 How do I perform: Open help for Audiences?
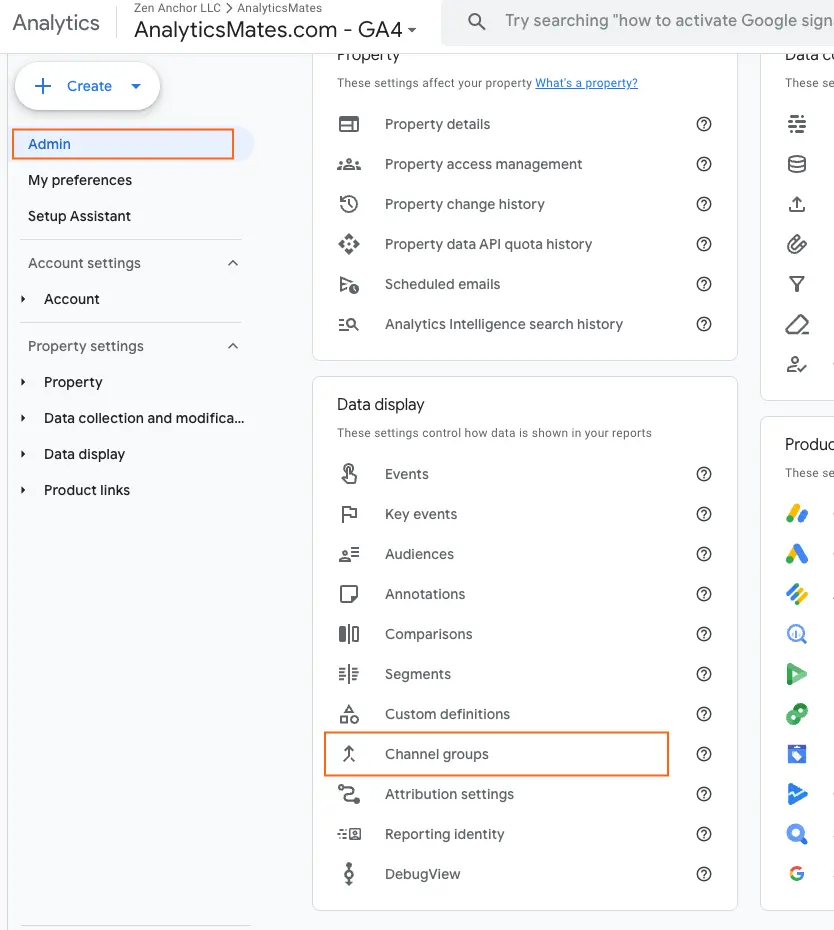(704, 554)
